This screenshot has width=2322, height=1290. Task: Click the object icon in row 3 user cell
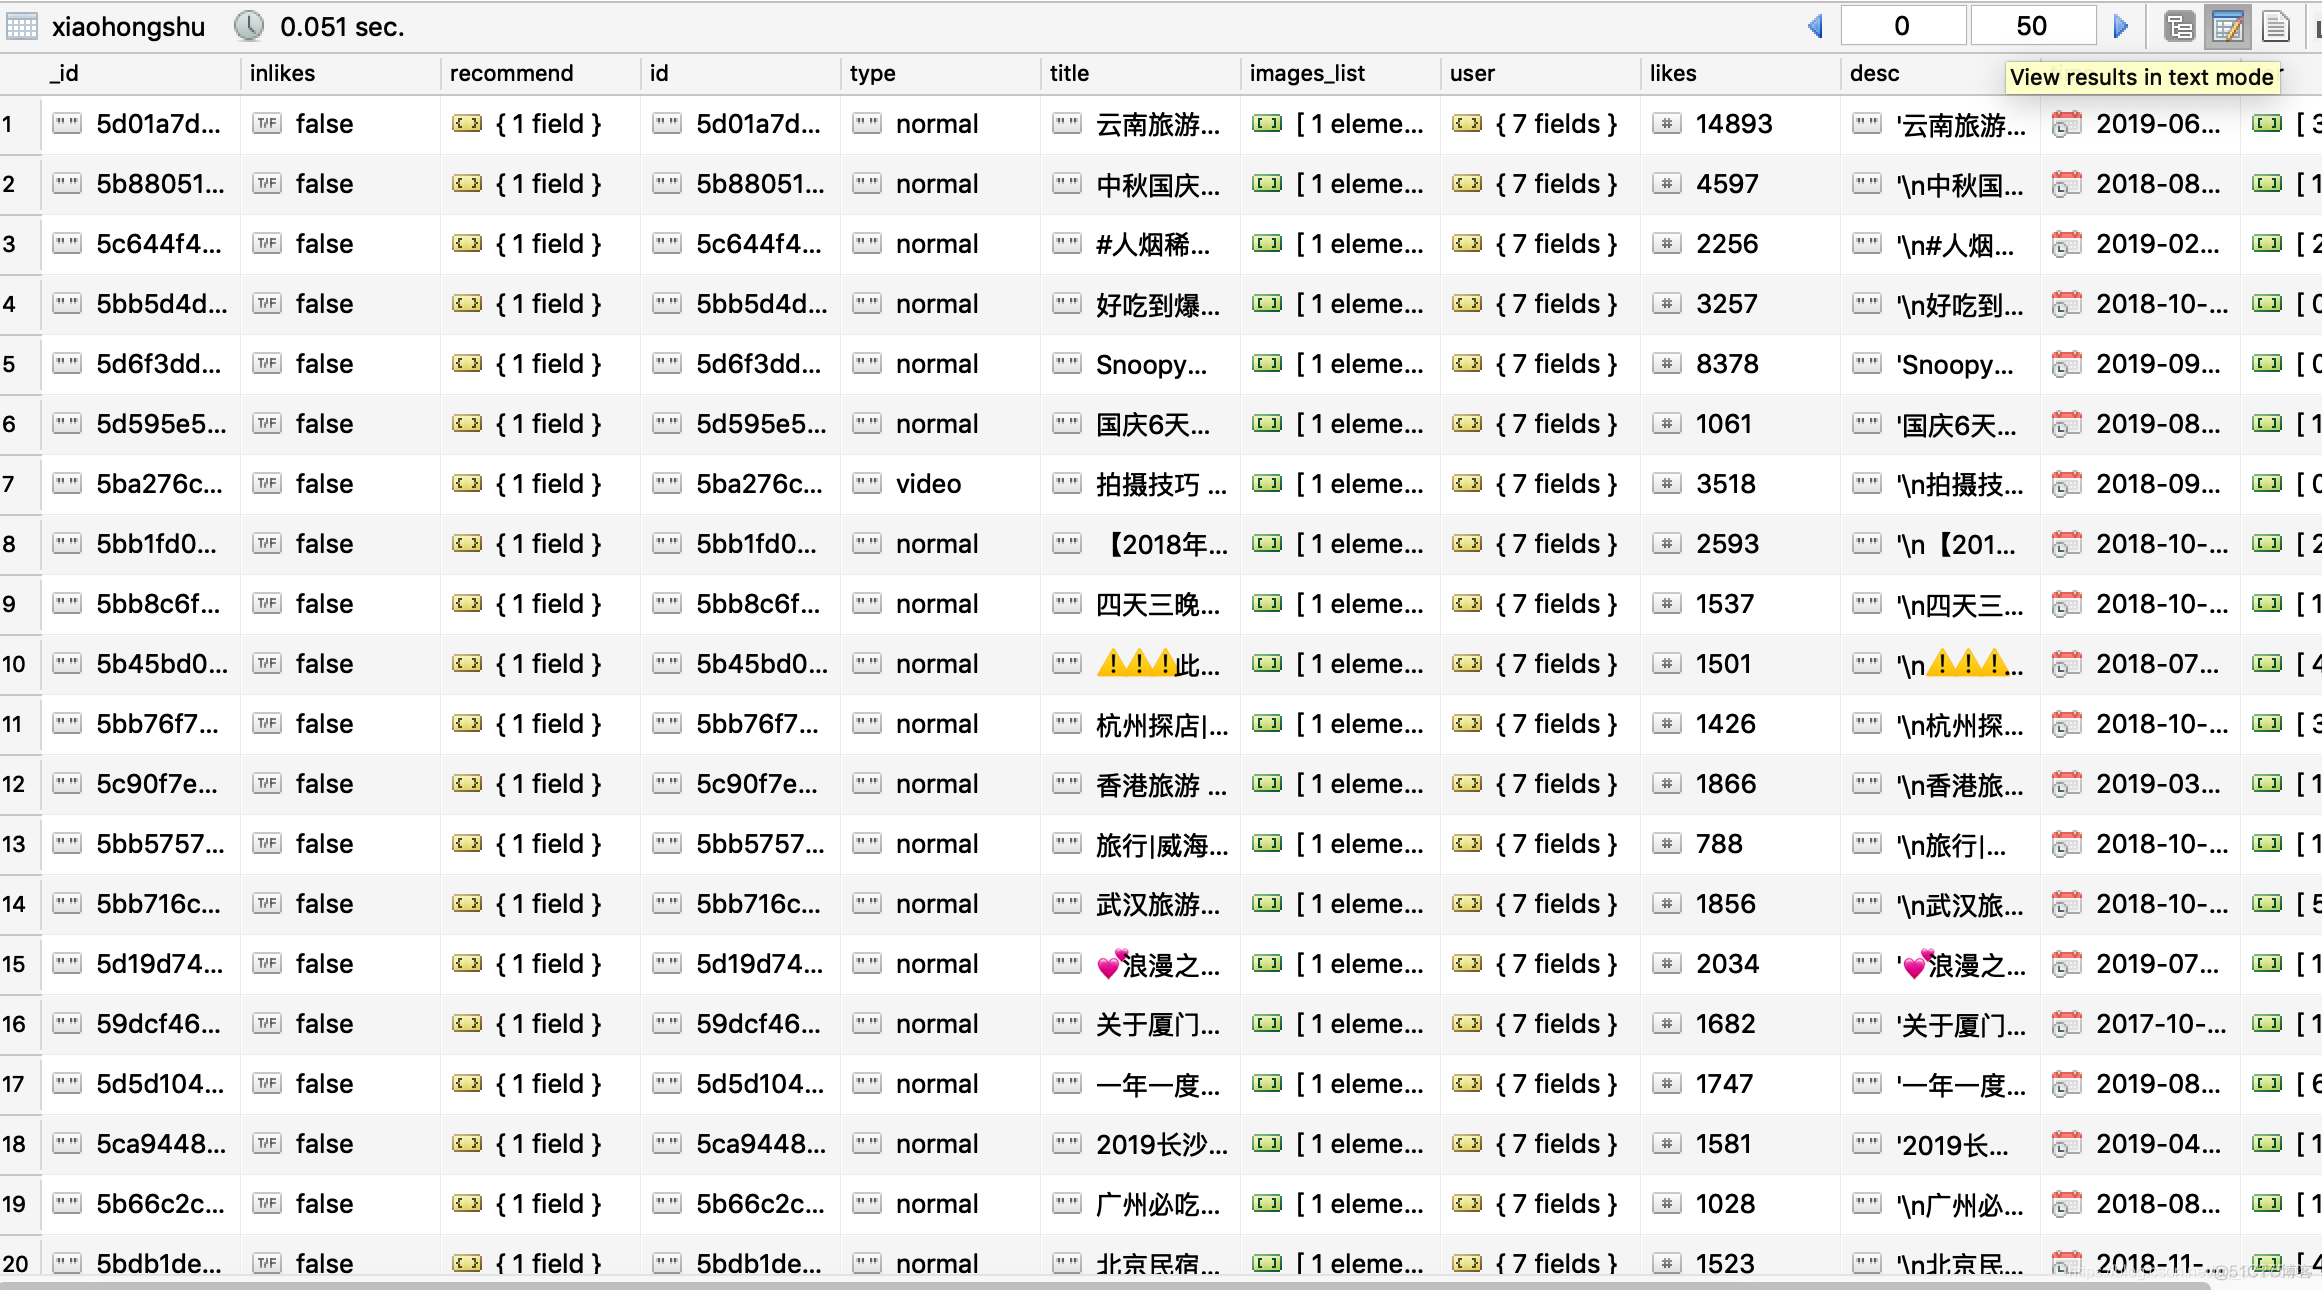pyautogui.click(x=1467, y=244)
